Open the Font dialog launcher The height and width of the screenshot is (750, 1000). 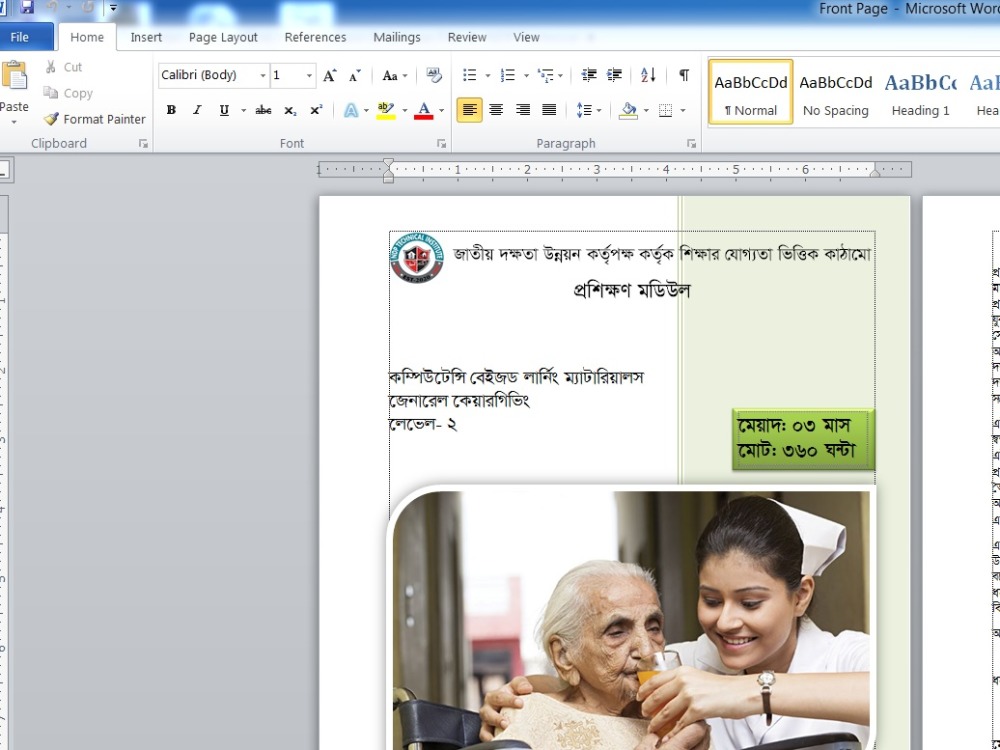pyautogui.click(x=441, y=144)
